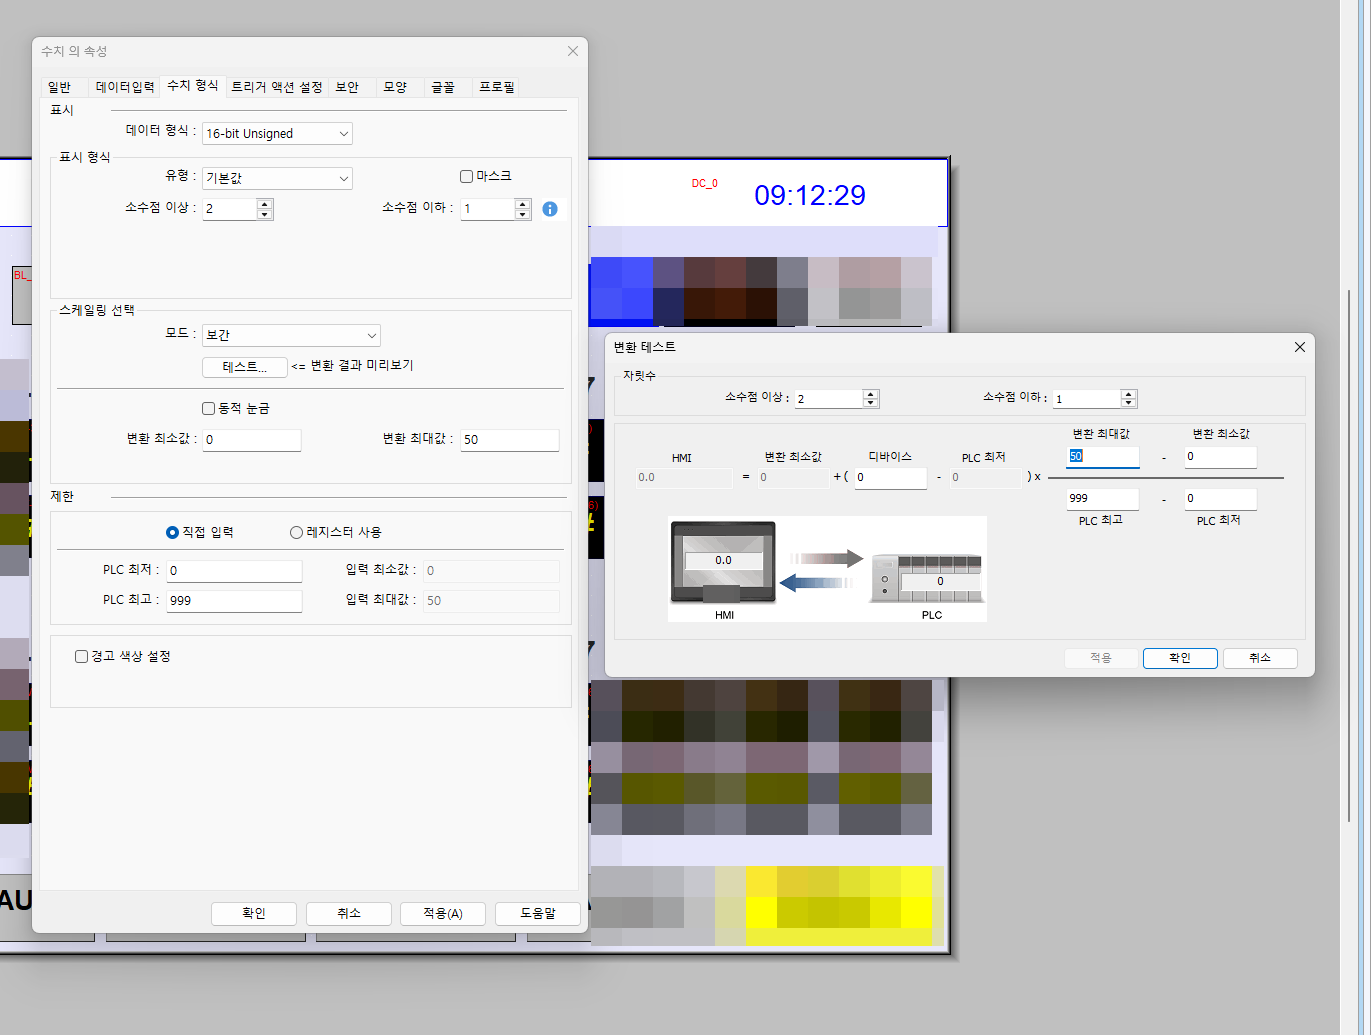
Task: Decrease 소수점 이하 spinner in 변환 테스트 dialog
Action: pos(1129,403)
